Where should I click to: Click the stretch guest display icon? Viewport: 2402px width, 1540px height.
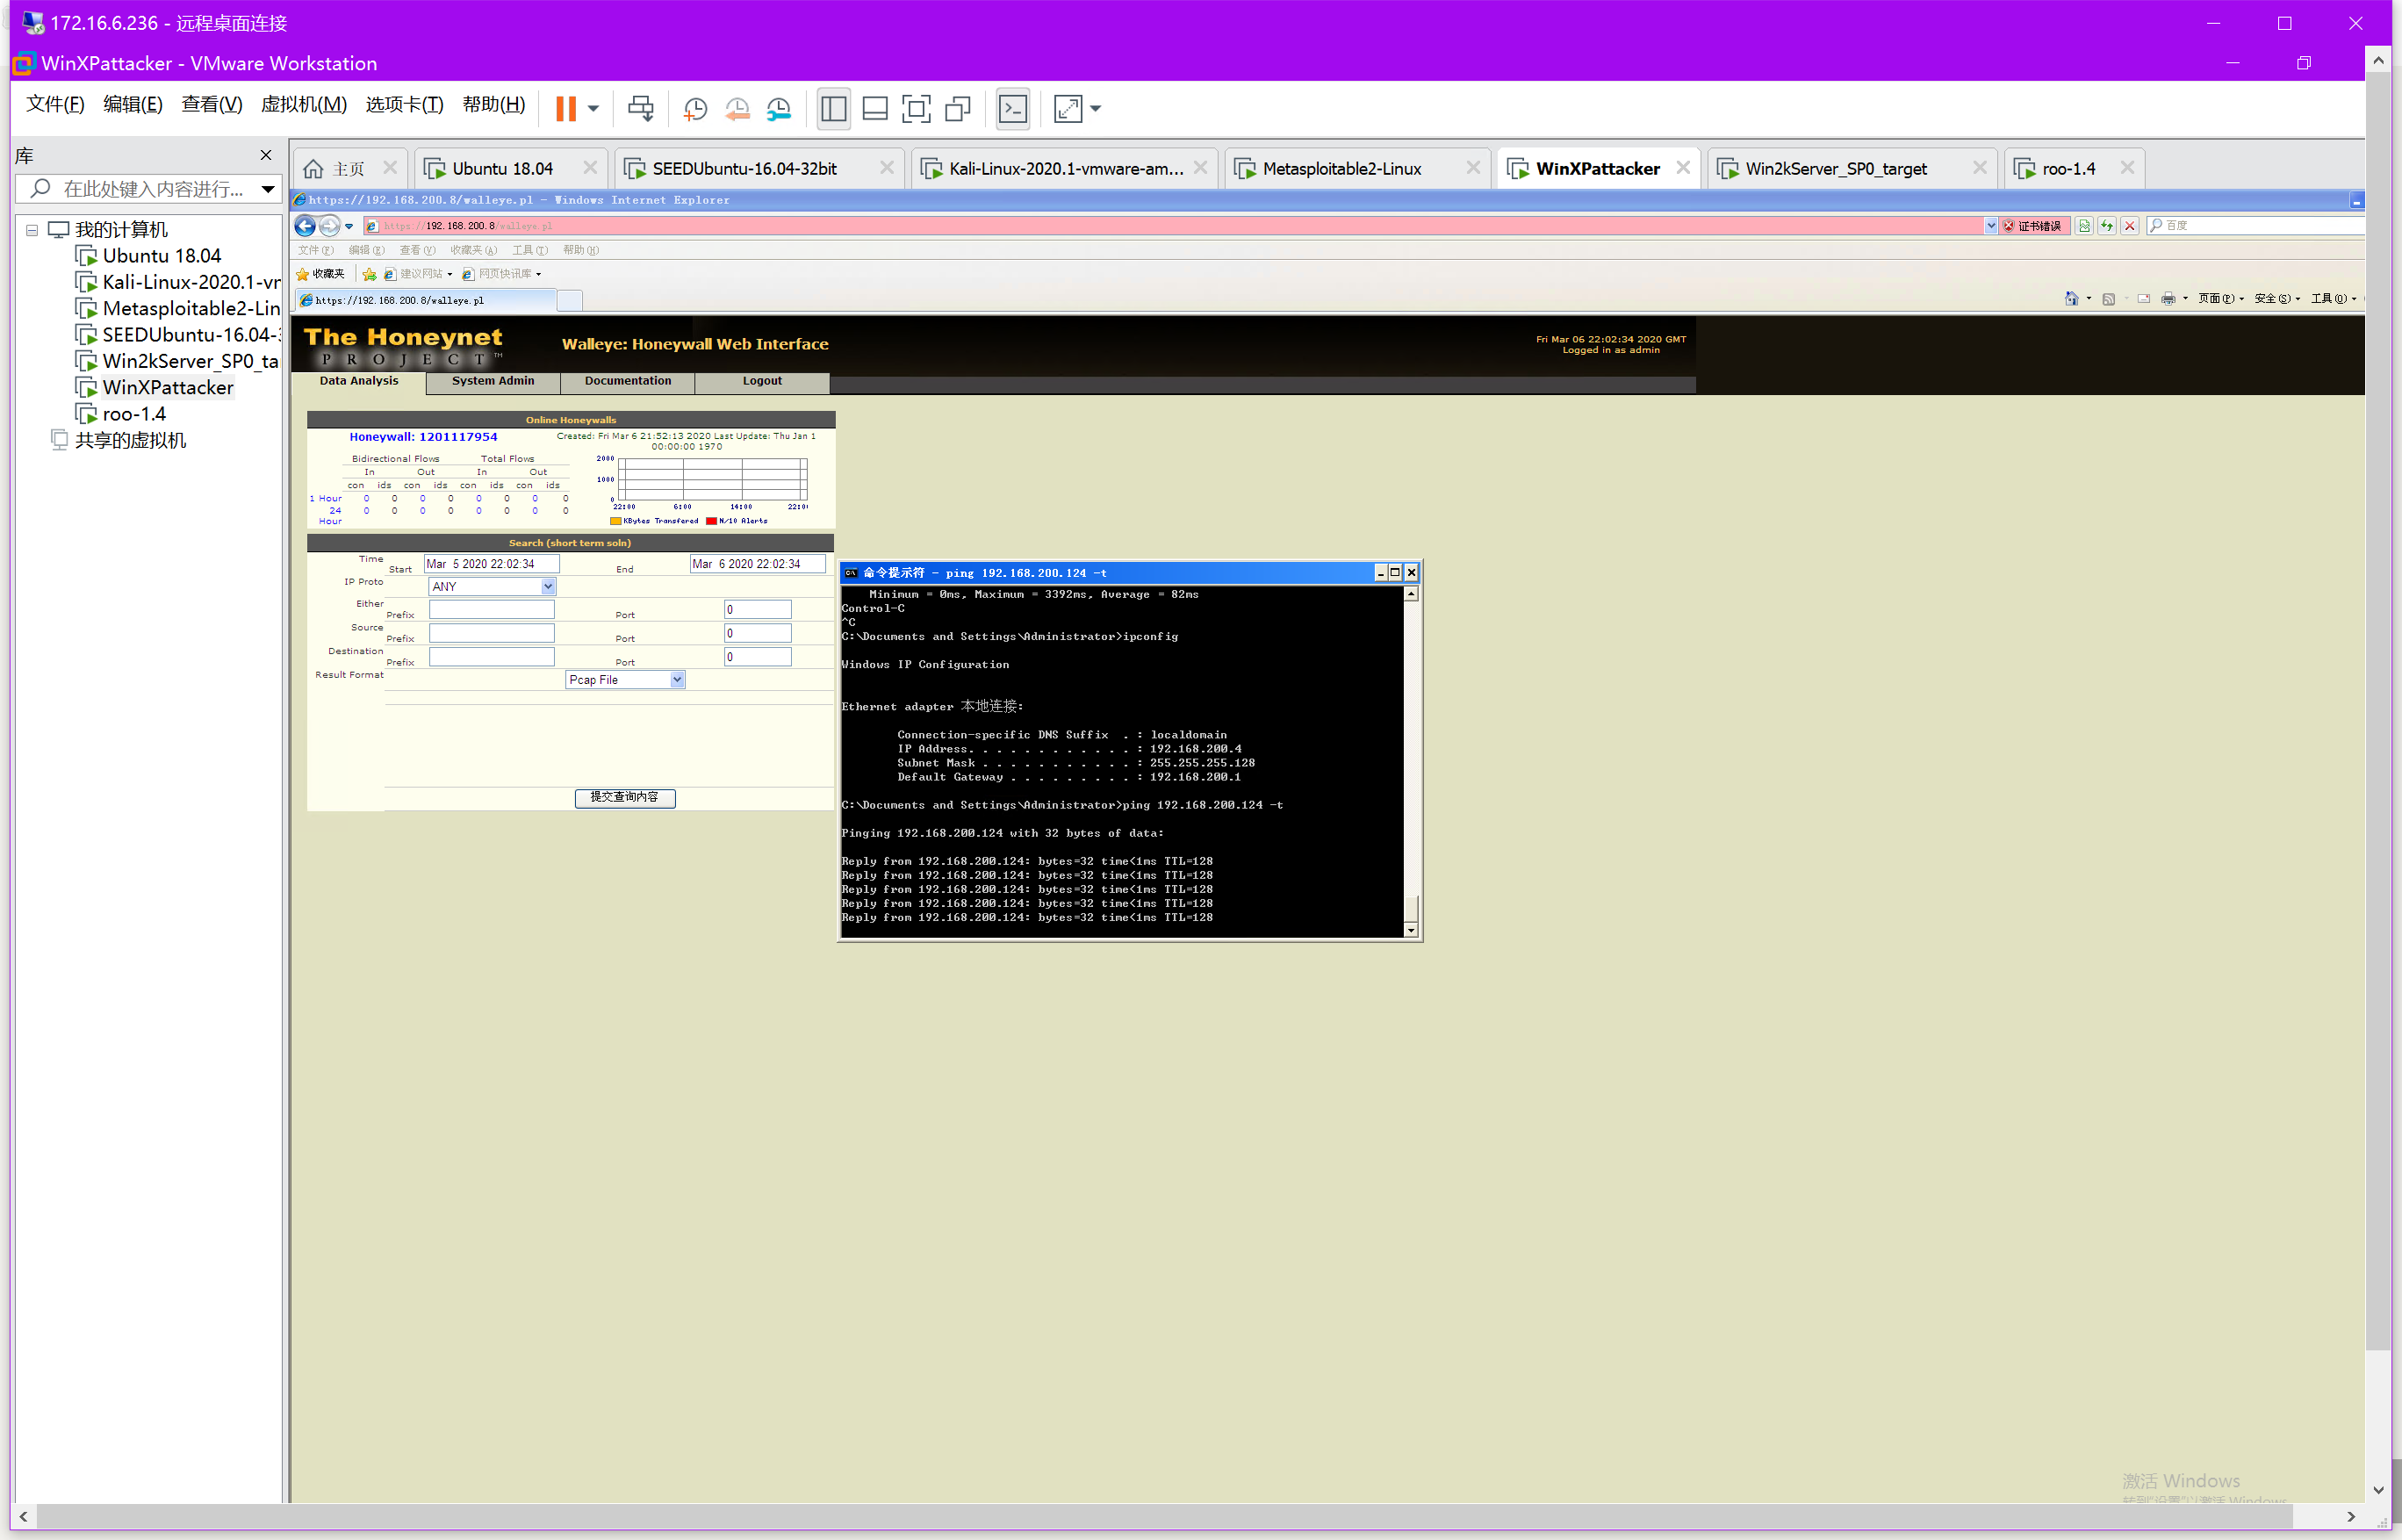click(1068, 108)
